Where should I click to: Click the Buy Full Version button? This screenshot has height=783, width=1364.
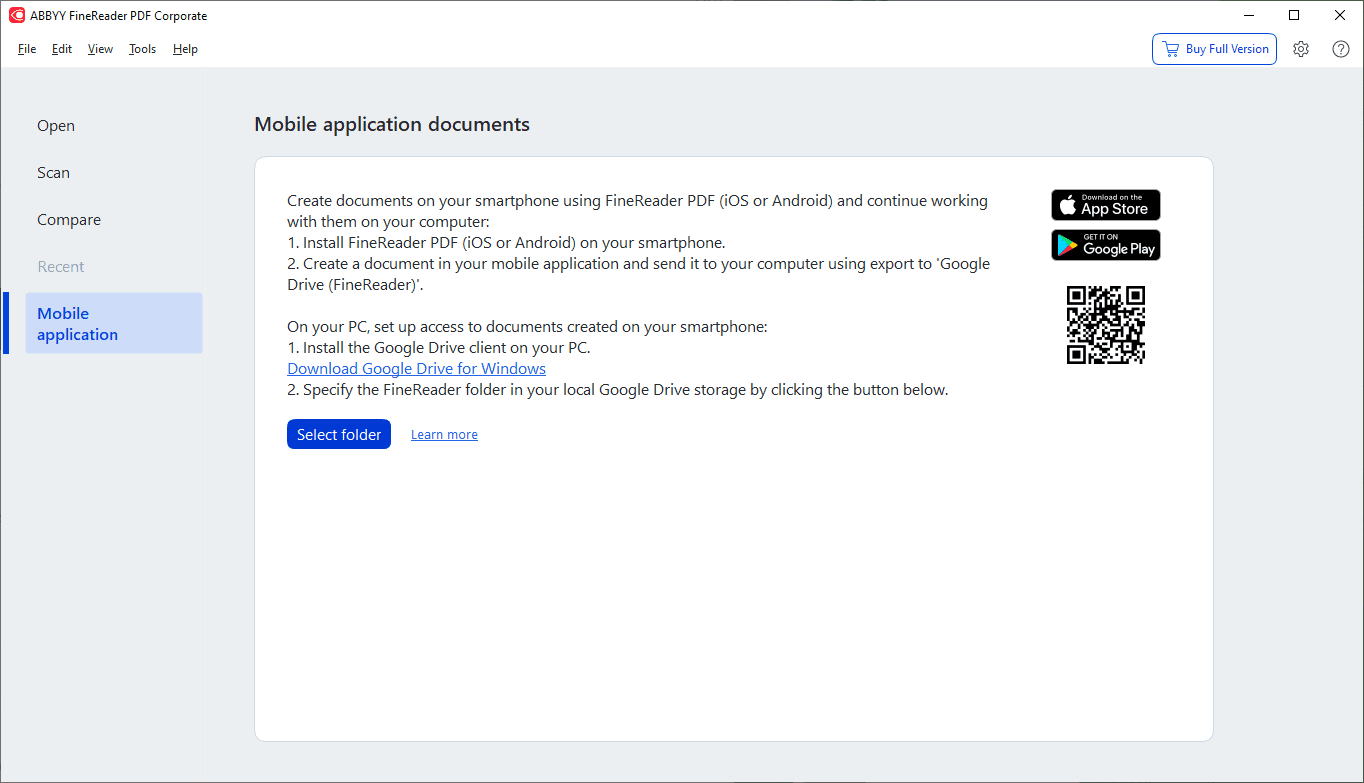(1214, 49)
